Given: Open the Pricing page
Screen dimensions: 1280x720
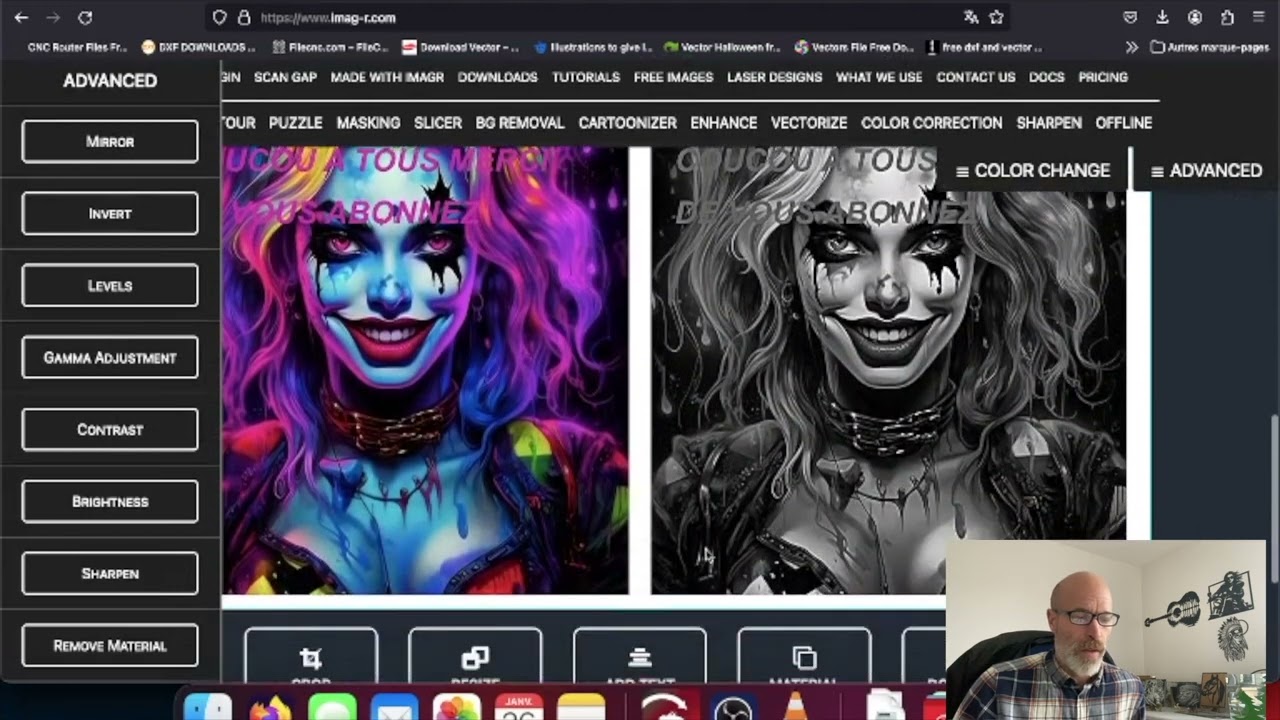Looking at the screenshot, I should coord(1103,77).
